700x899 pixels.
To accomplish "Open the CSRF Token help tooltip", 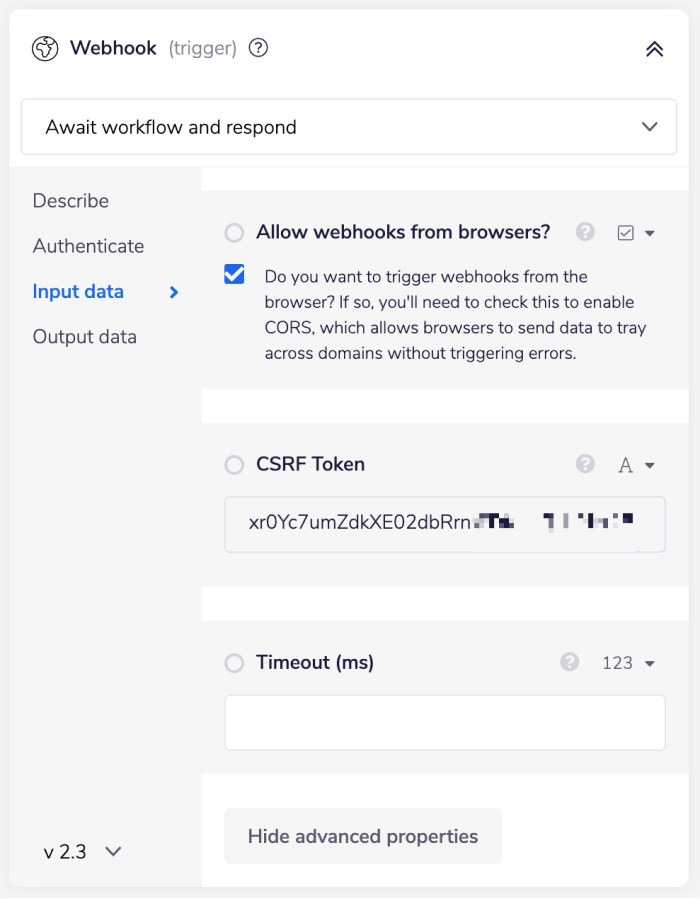I will 585,464.
